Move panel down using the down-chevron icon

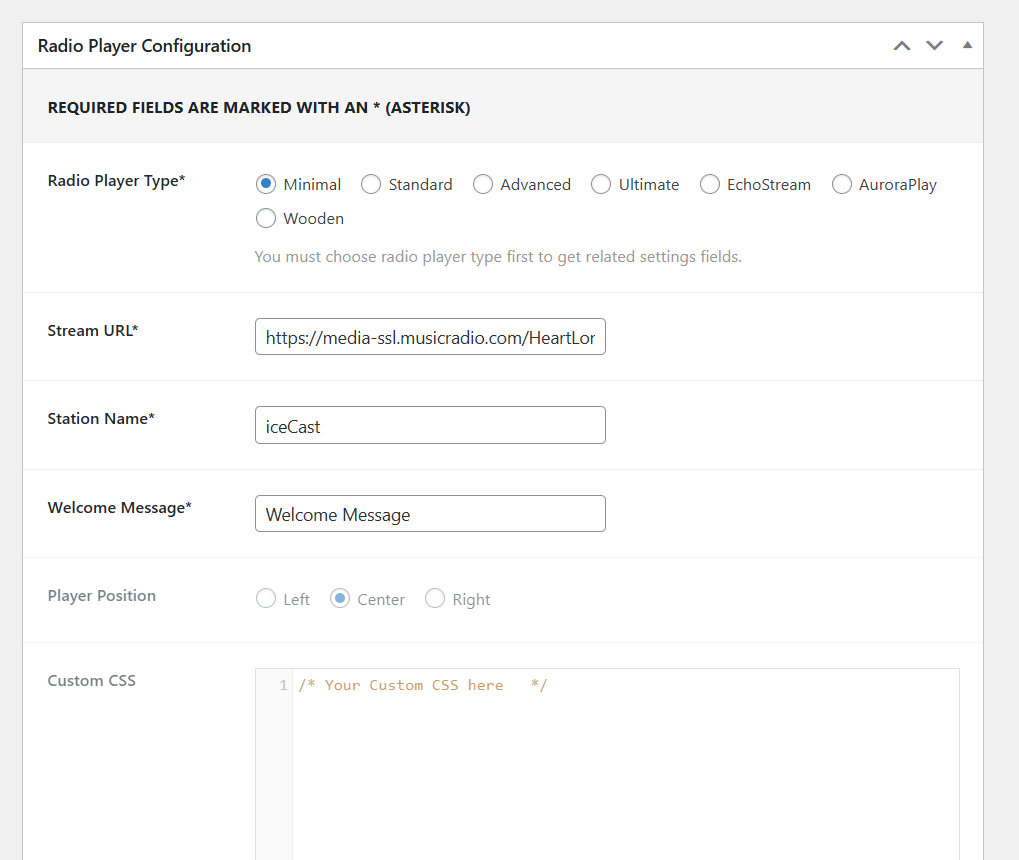coord(934,45)
